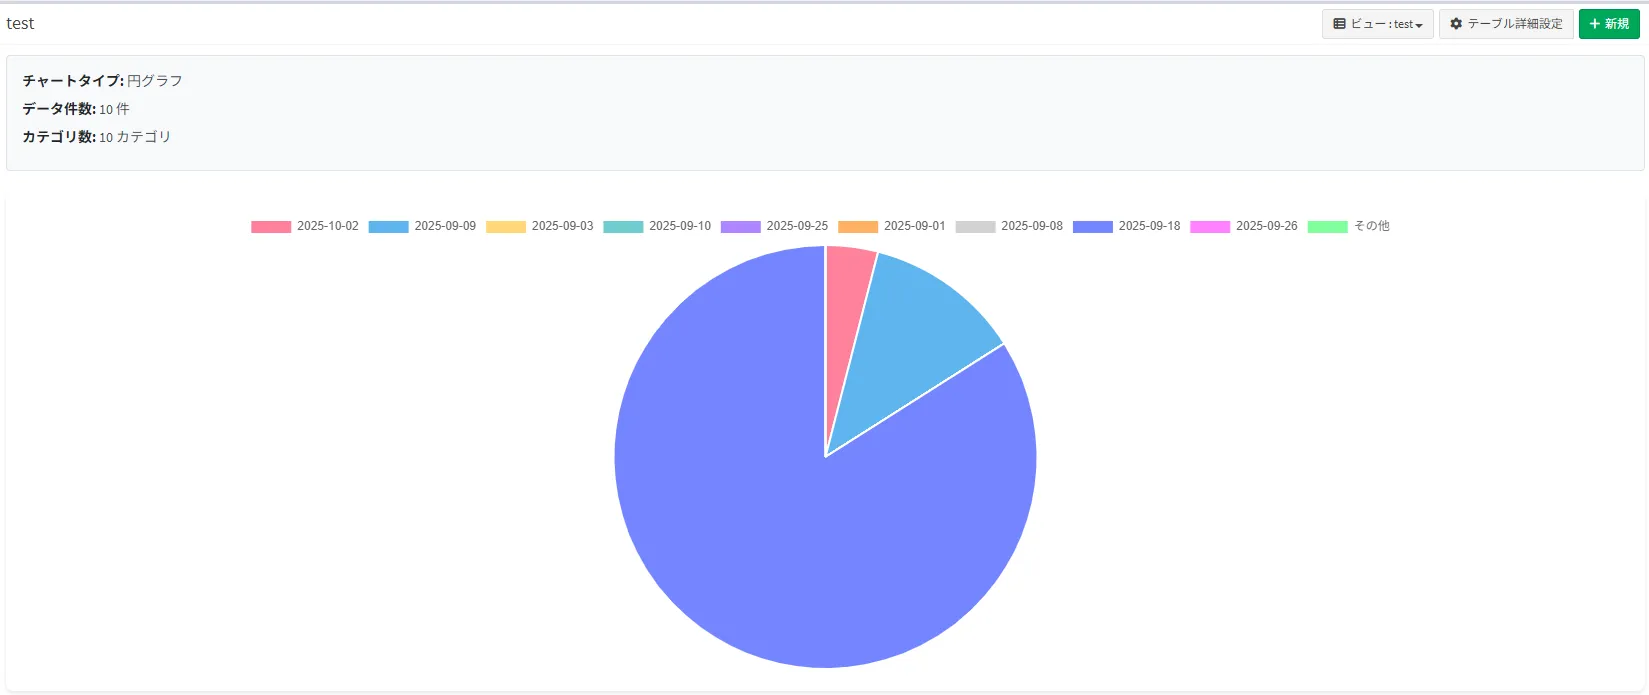
Task: Toggle the 2025-10-02 legend label
Action: pos(327,226)
